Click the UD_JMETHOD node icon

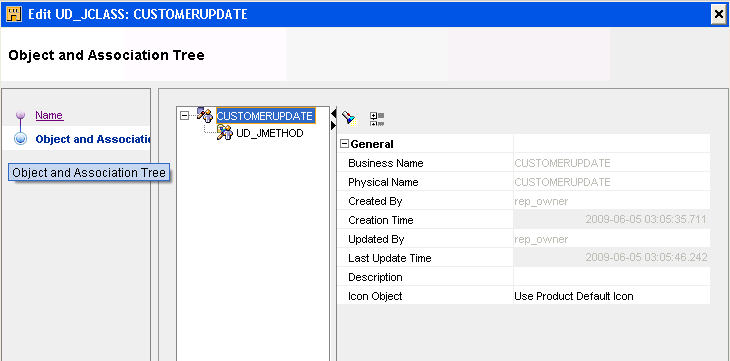(x=224, y=133)
